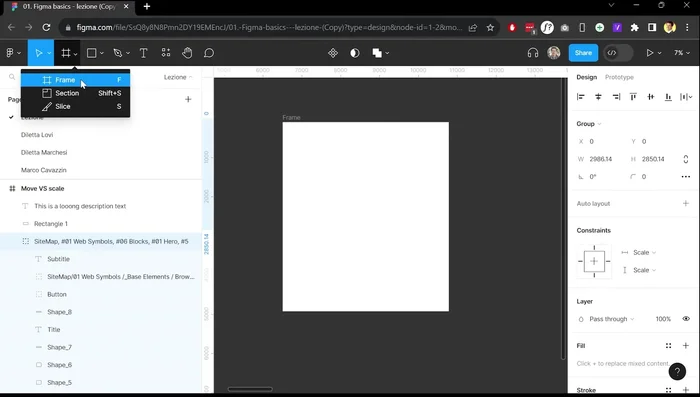
Task: Open Move tools dropdown arrow
Action: coord(49,53)
